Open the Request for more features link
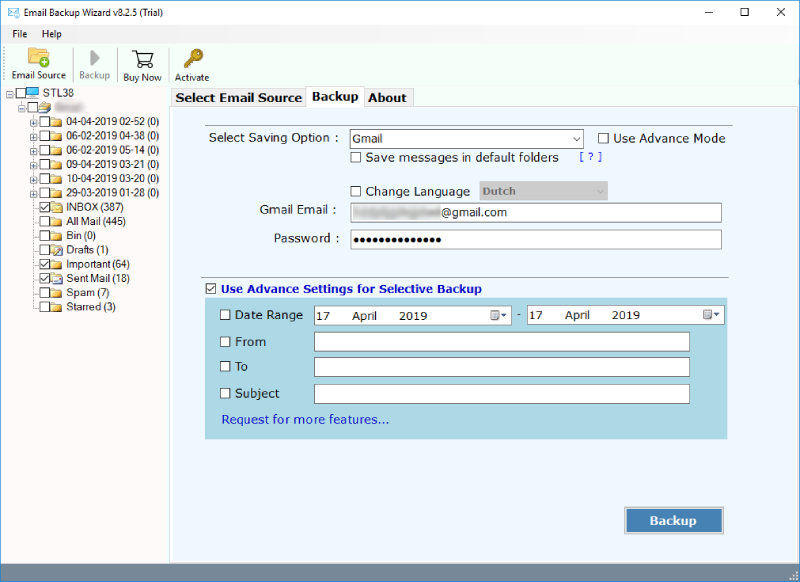 (x=305, y=420)
